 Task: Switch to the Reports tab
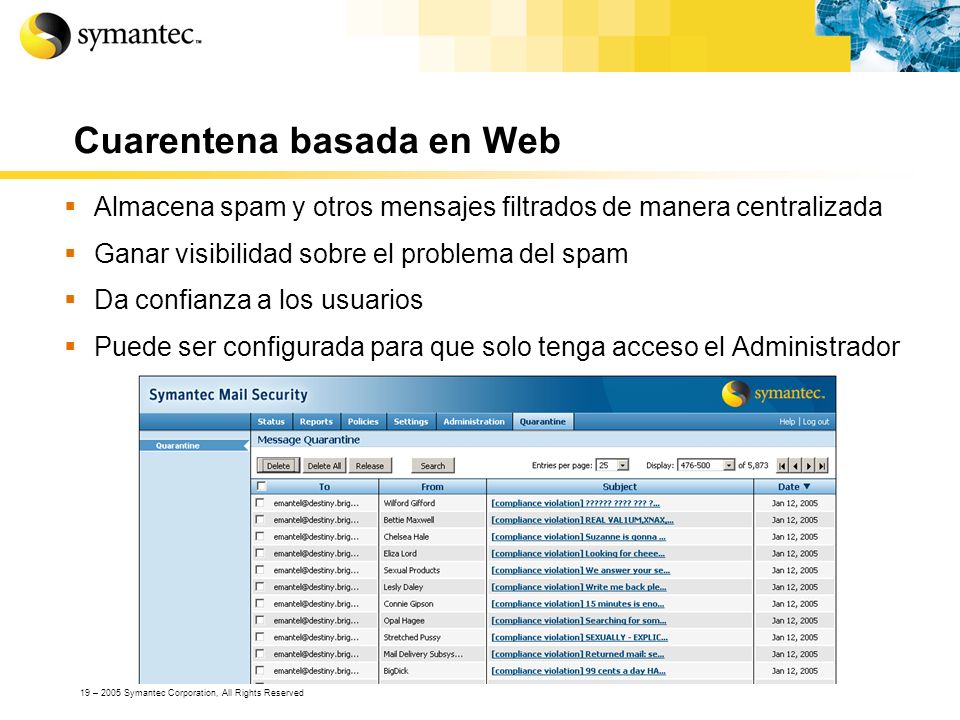click(316, 421)
